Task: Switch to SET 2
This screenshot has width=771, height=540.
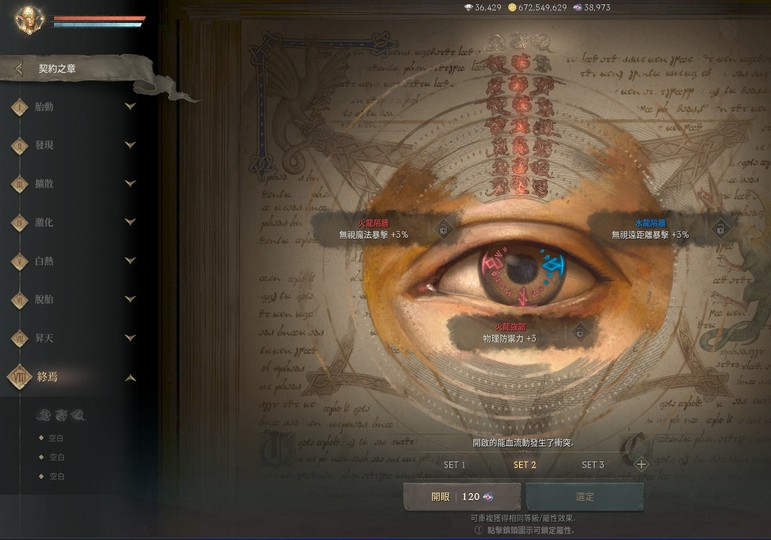Action: [525, 465]
